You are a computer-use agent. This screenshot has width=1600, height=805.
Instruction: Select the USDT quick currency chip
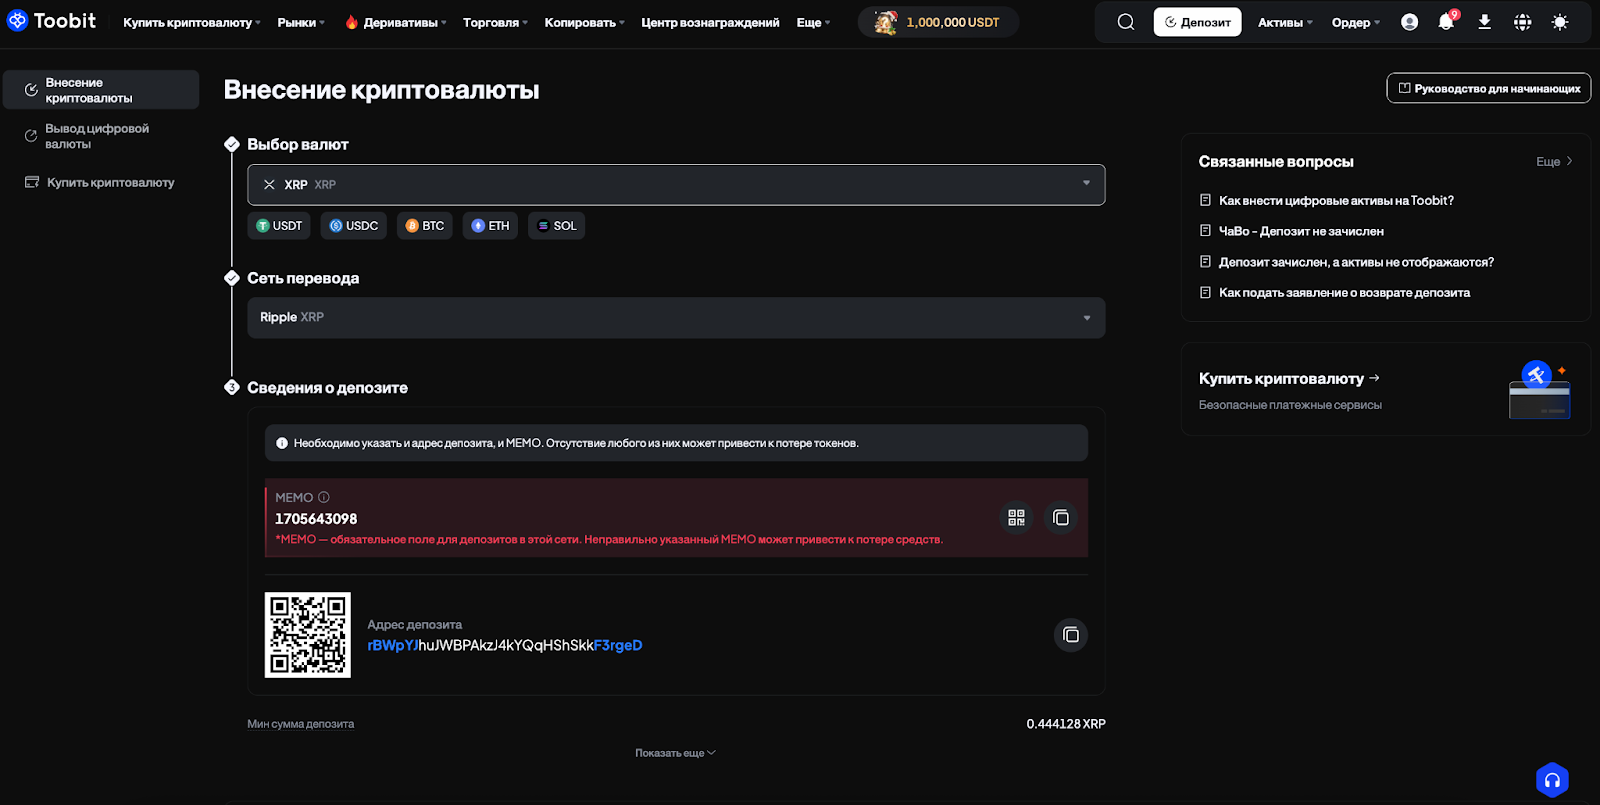[279, 226]
